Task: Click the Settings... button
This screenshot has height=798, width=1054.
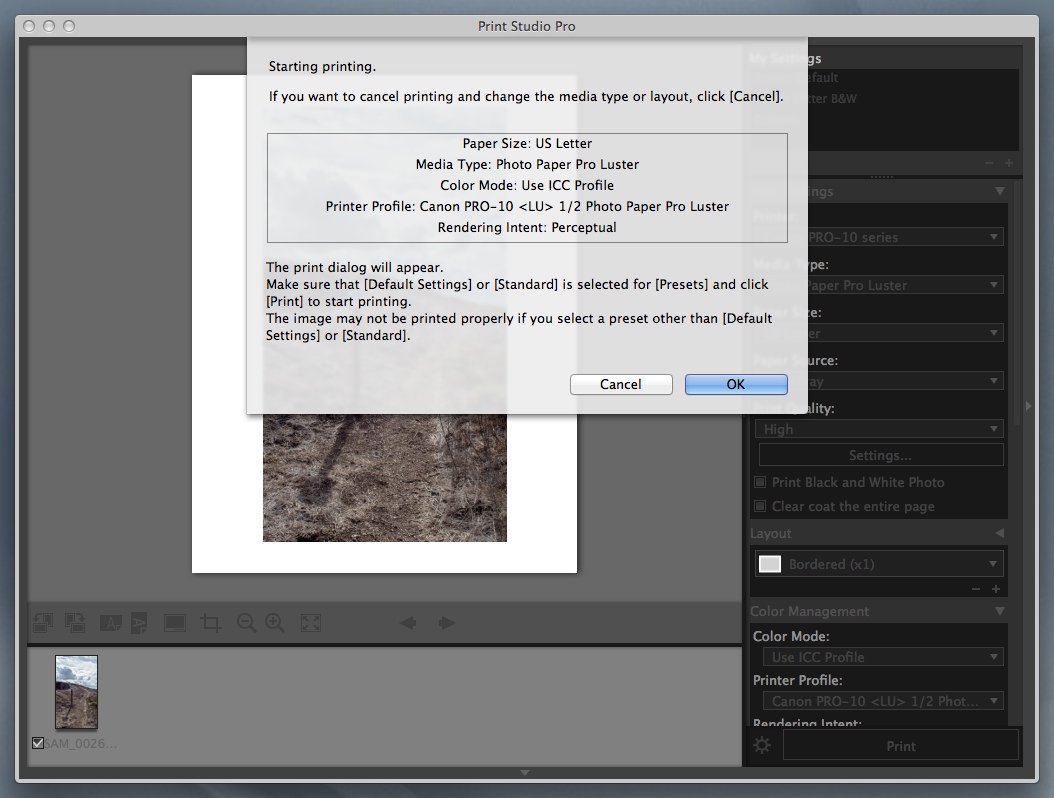Action: pyautogui.click(x=880, y=455)
